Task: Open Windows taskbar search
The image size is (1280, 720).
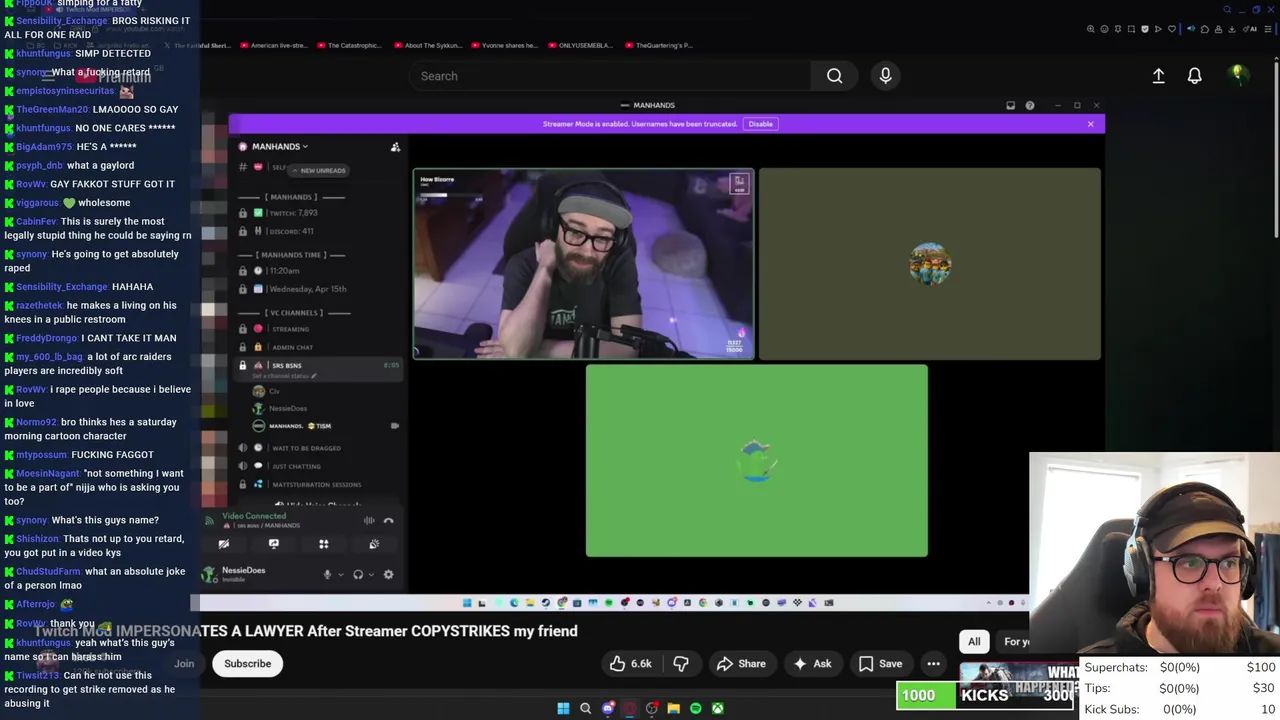Action: pos(585,708)
